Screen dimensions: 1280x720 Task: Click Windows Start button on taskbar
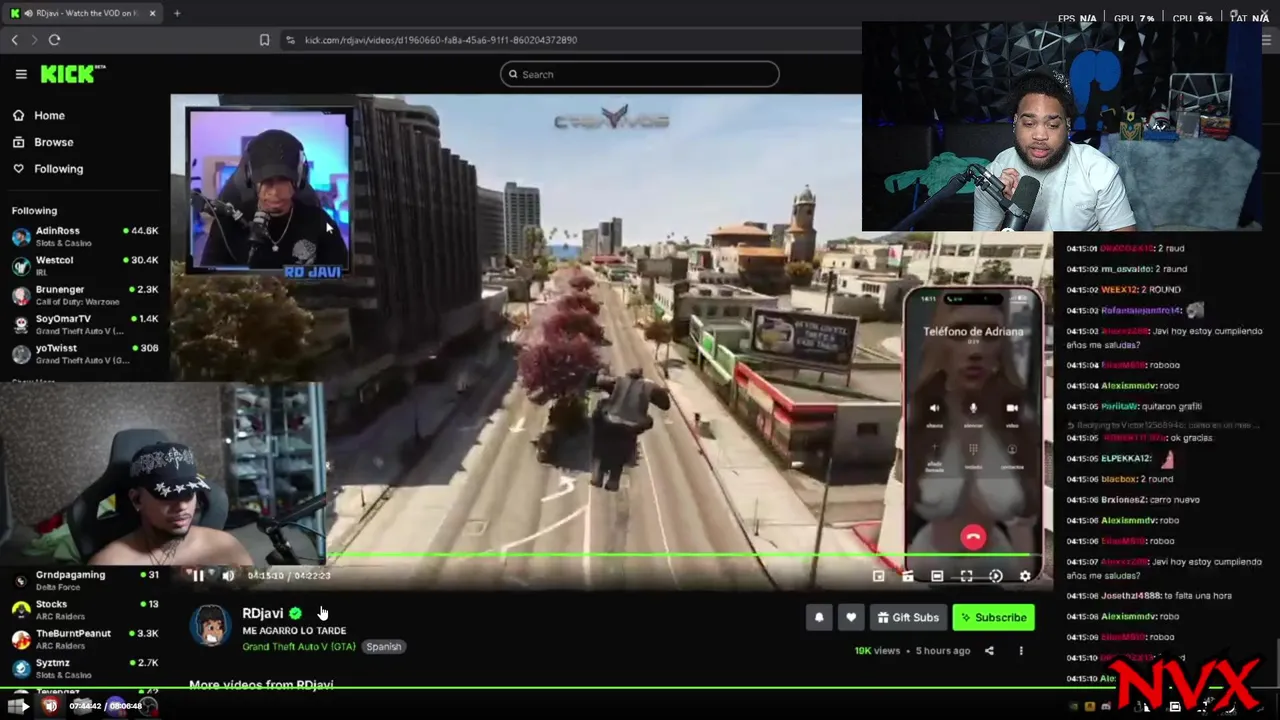tap(17, 706)
